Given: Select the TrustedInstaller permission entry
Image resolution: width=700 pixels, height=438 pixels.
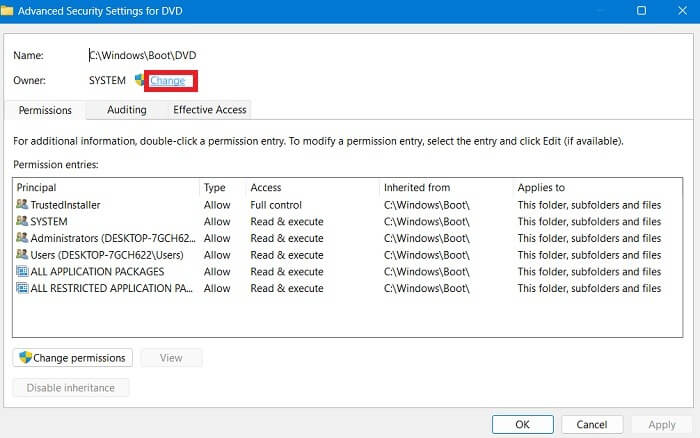Looking at the screenshot, I should point(347,205).
